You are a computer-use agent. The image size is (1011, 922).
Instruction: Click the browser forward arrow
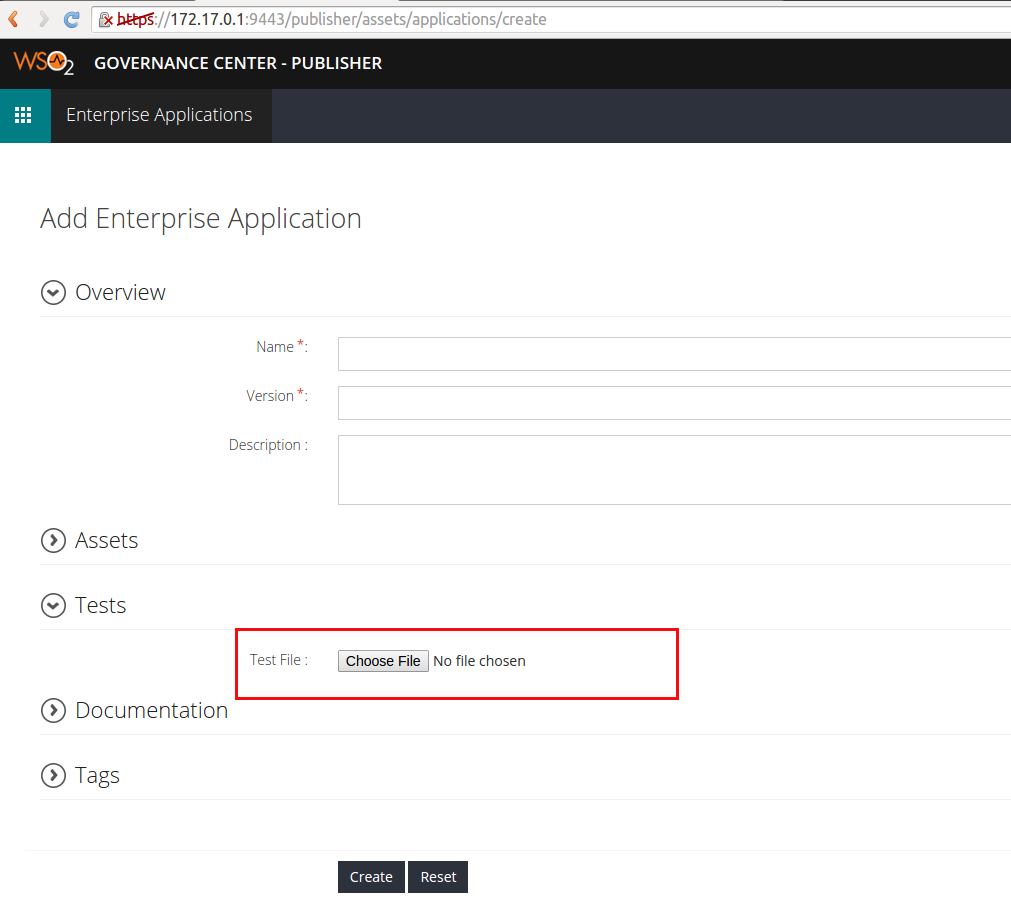[44, 19]
